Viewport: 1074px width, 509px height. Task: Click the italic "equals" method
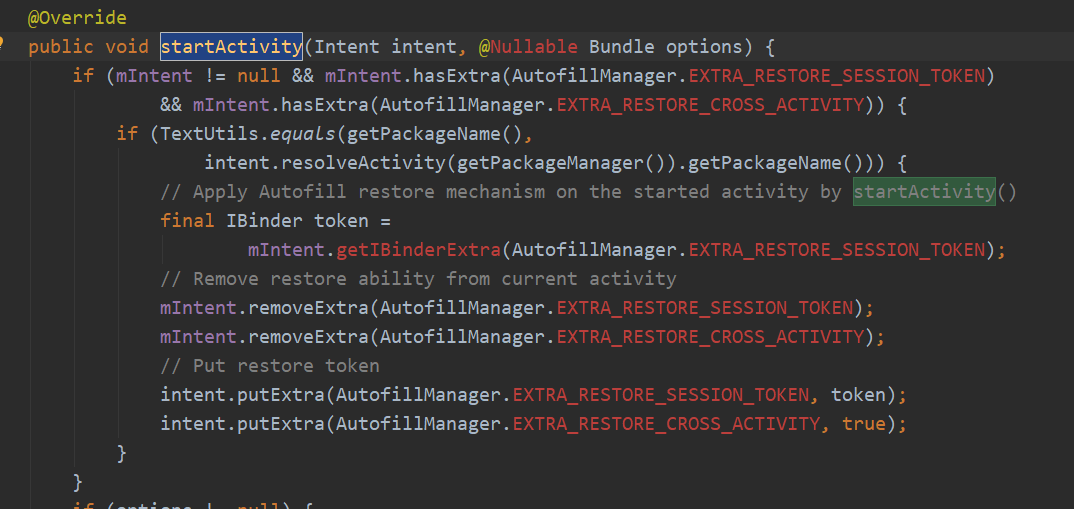(303, 134)
